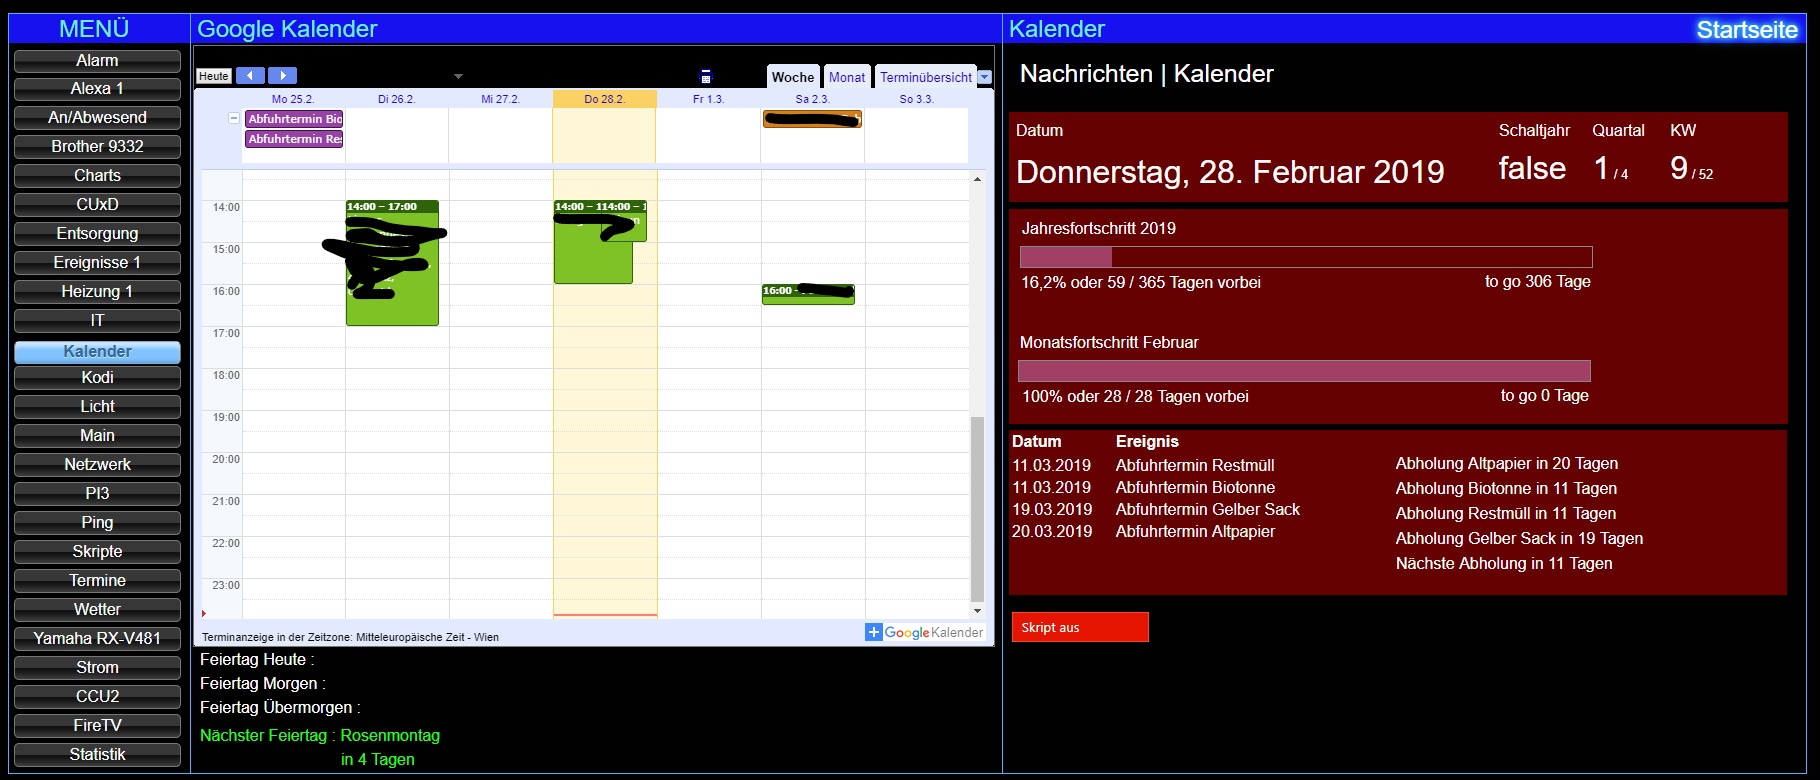Open the Yamaha RX-V481 page
The width and height of the screenshot is (1820, 780).
coord(97,639)
